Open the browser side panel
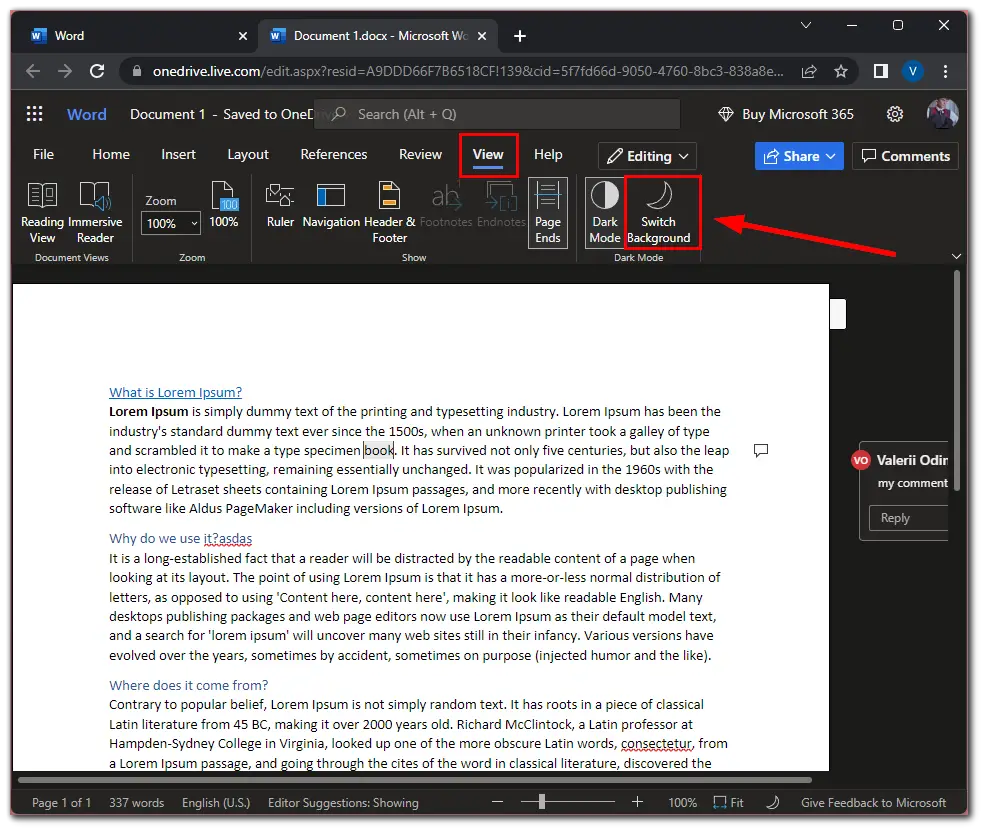Viewport: 986px width, 833px height. pos(880,71)
